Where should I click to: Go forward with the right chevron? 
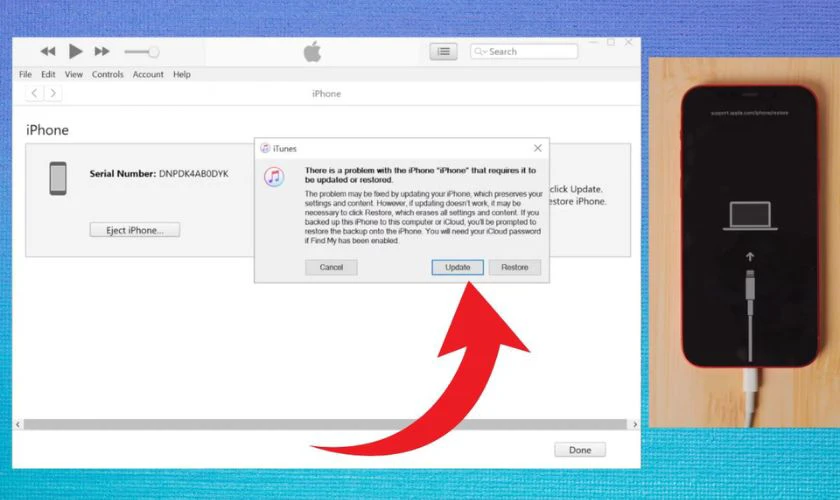[x=52, y=93]
